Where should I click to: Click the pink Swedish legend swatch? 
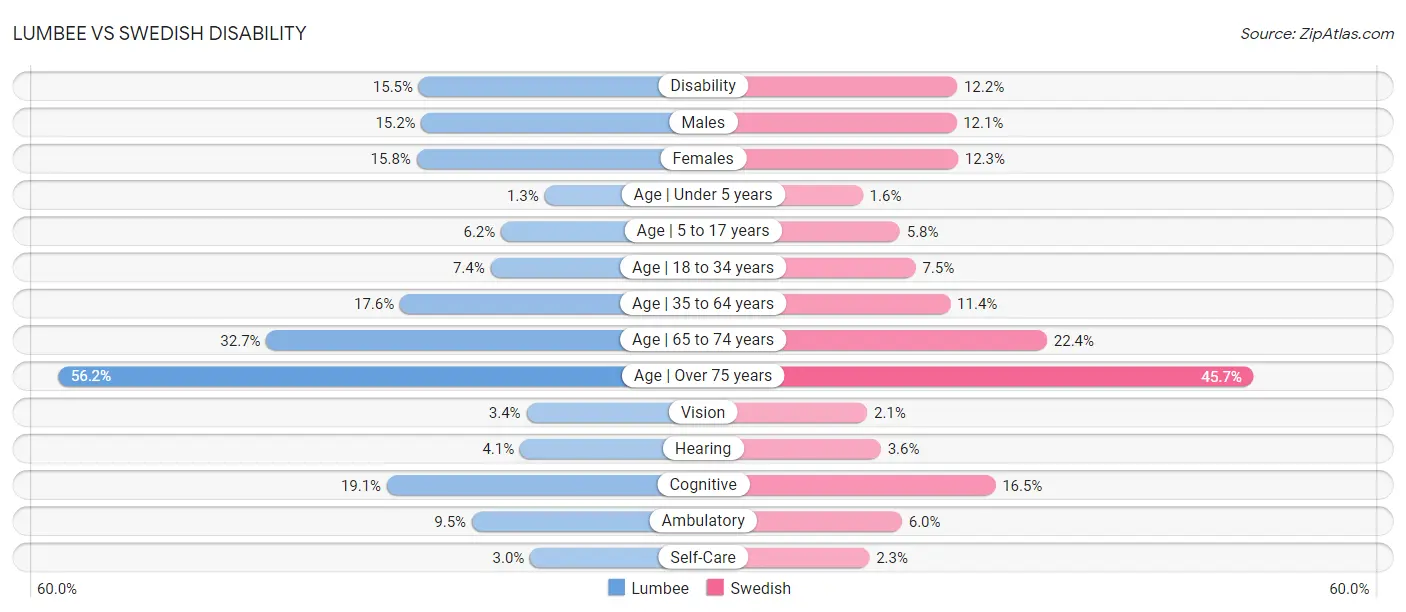[x=715, y=588]
